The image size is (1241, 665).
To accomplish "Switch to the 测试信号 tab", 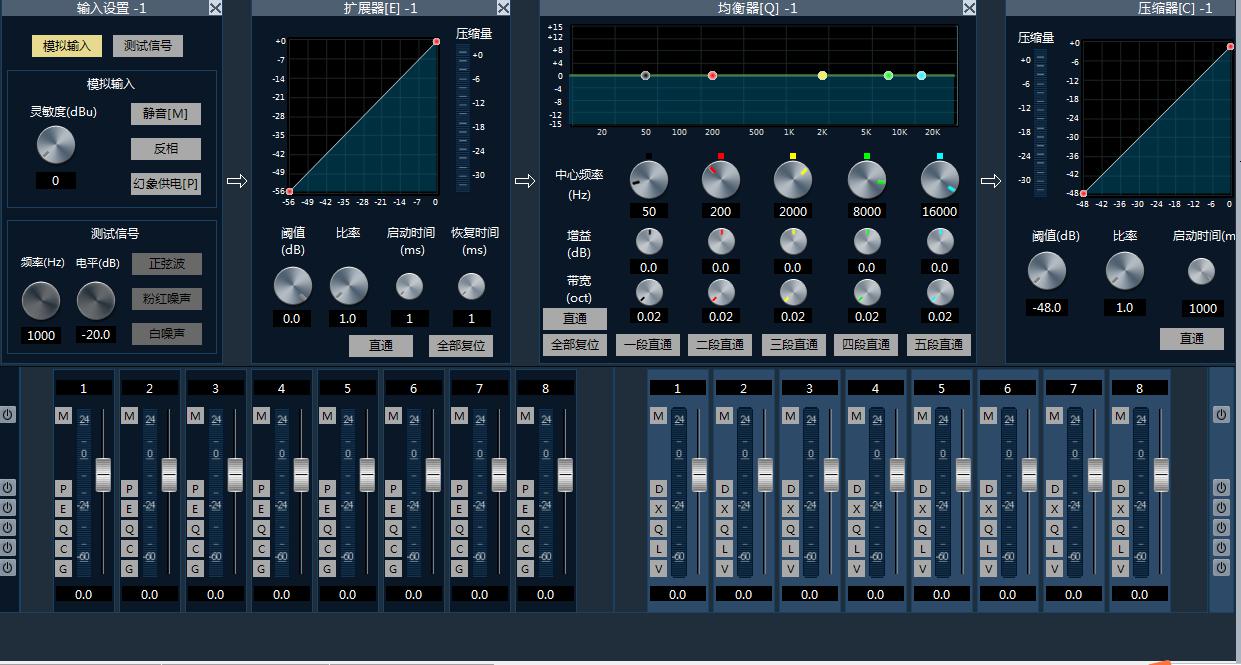I will [x=147, y=46].
